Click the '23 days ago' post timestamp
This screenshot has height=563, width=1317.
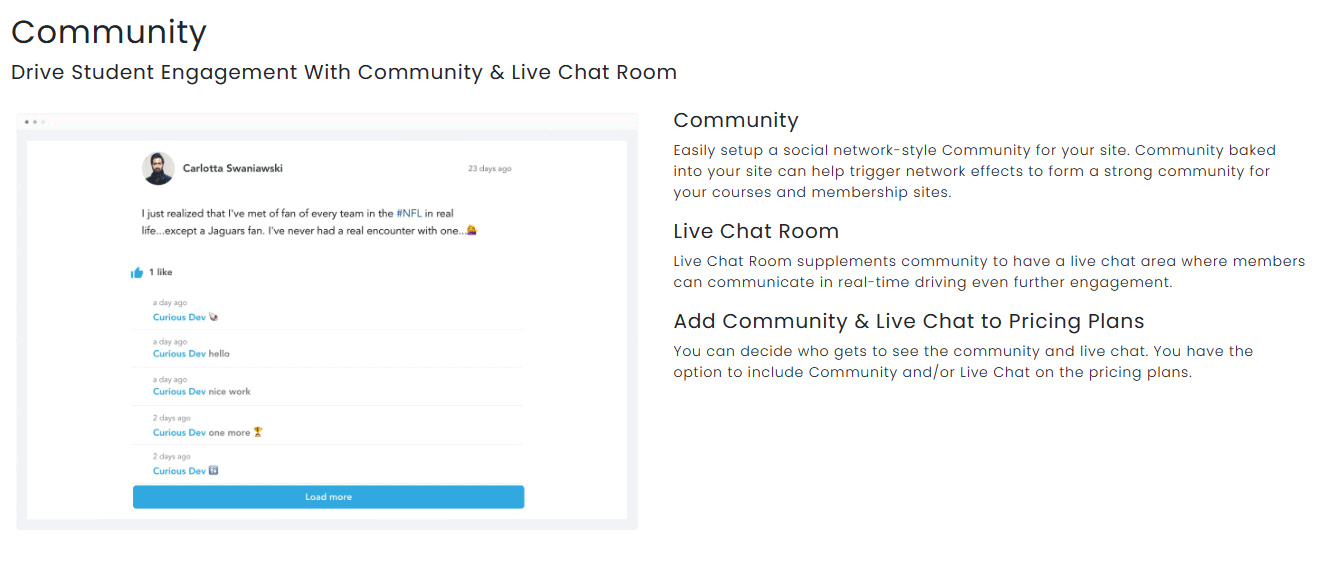point(489,169)
